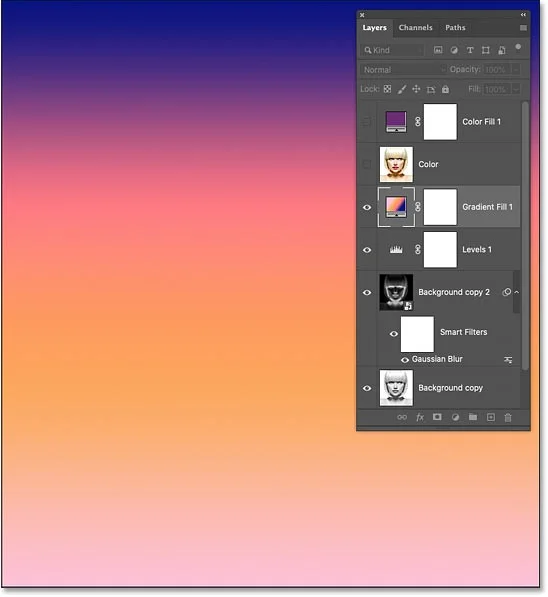Select the Background copy layer thumbnail

point(396,388)
